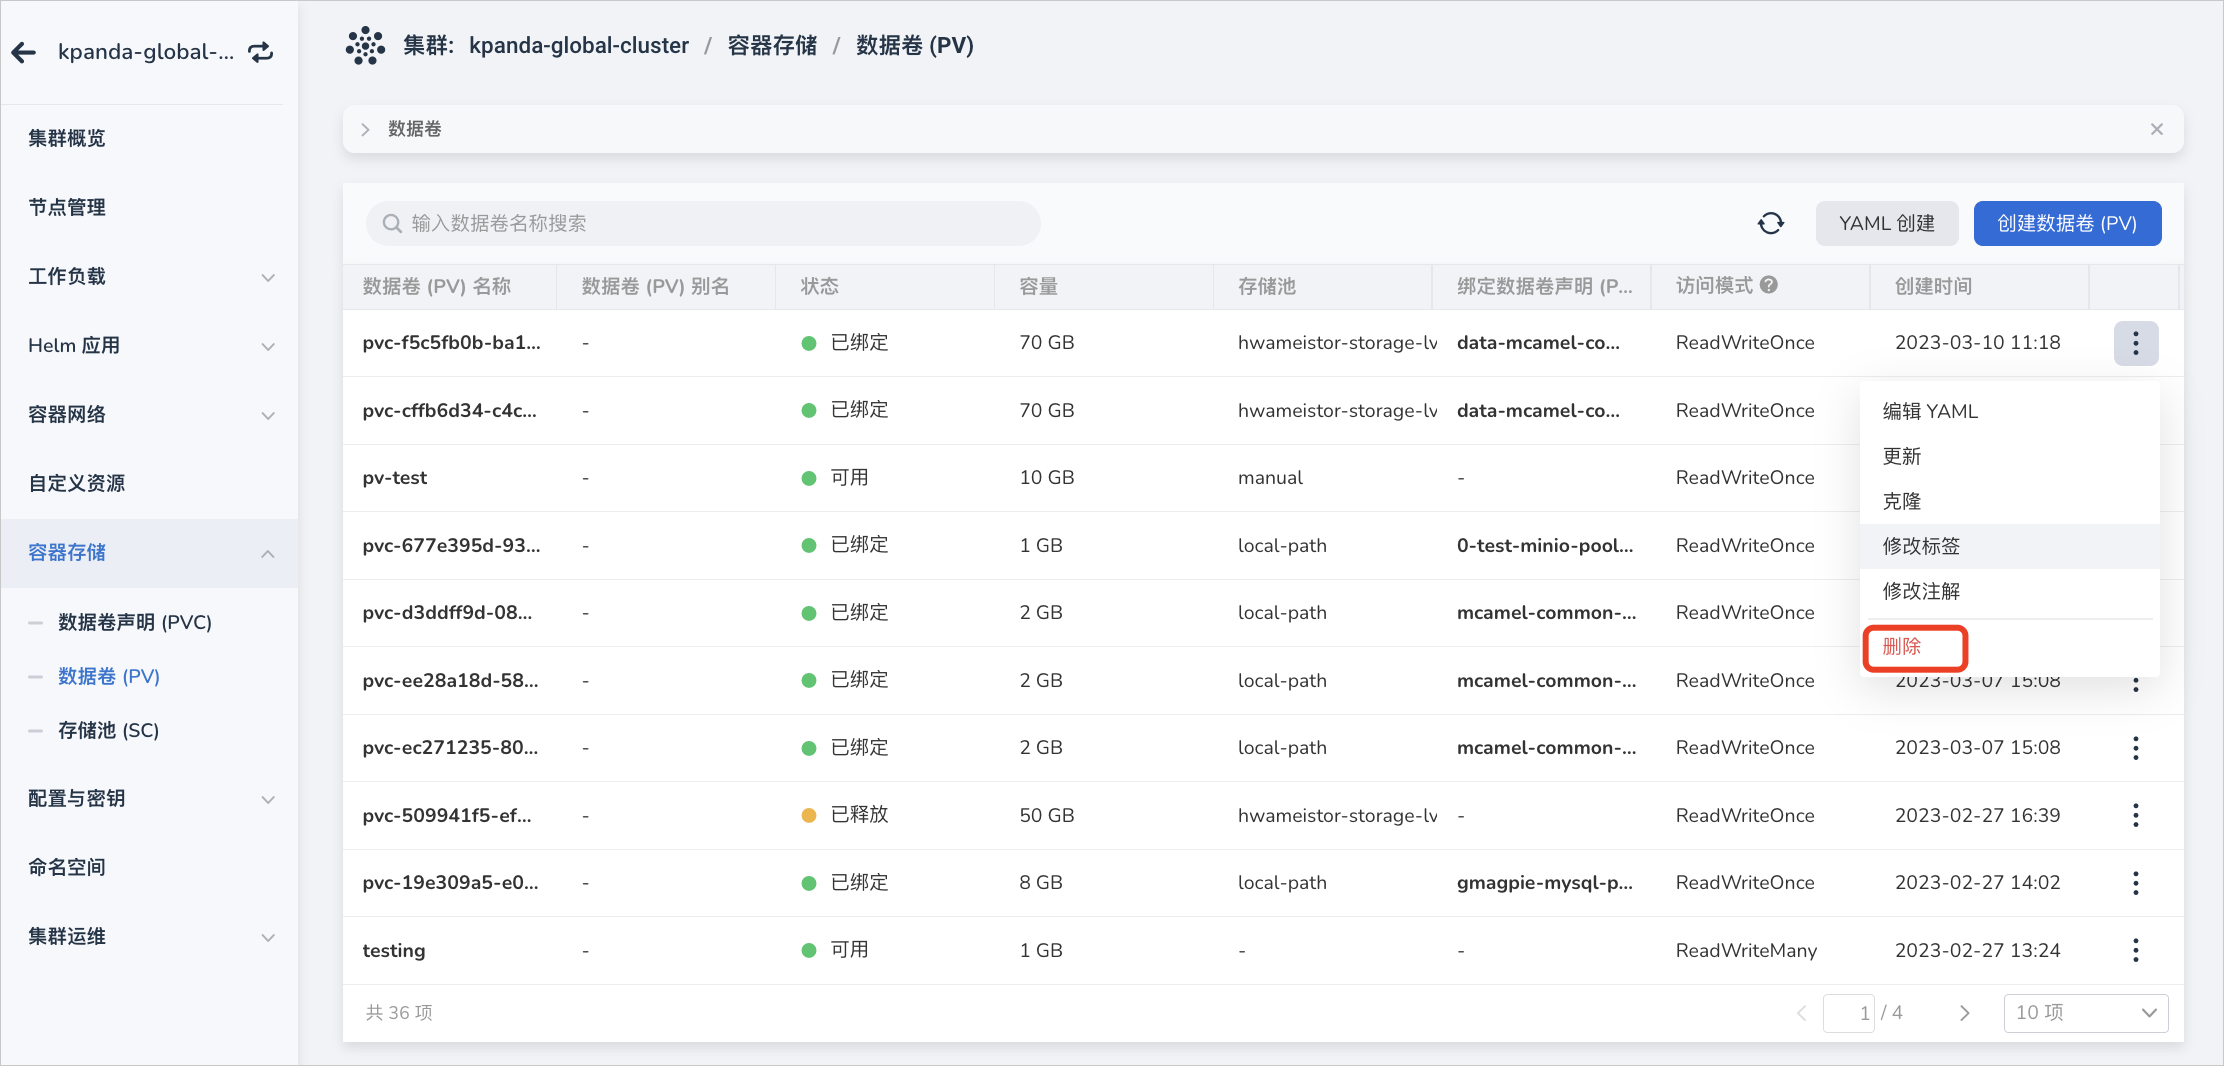Click 共 36 项 total count text
The image size is (2224, 1066).
[x=400, y=1013]
